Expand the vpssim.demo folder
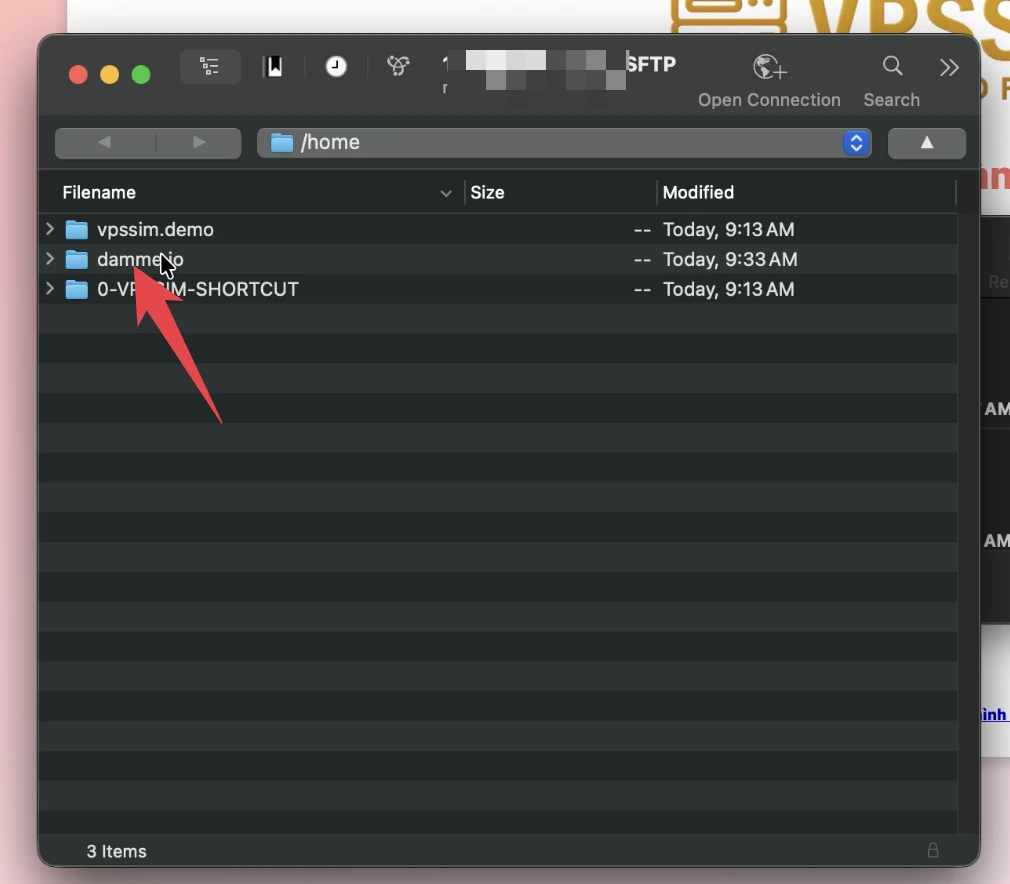The image size is (1010, 884). point(50,229)
